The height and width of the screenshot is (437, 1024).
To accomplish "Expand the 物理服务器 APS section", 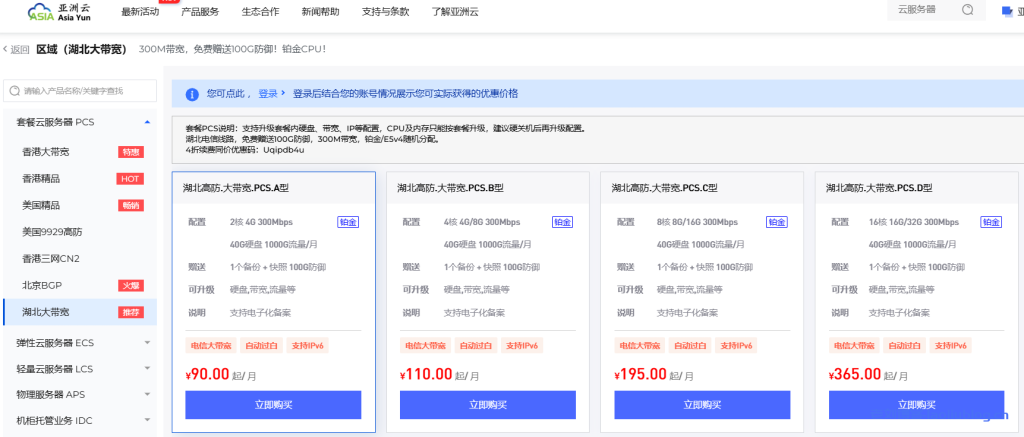I will (x=147, y=395).
